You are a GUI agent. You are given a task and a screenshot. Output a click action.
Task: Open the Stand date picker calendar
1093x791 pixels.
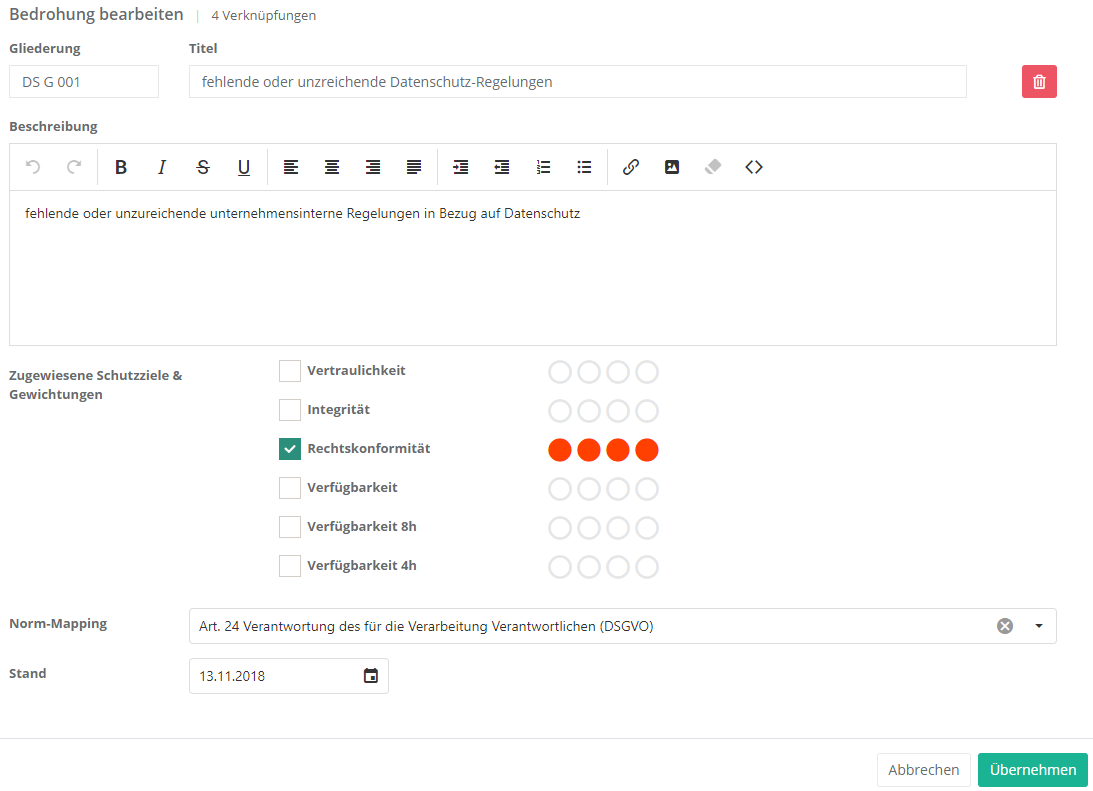pos(371,676)
